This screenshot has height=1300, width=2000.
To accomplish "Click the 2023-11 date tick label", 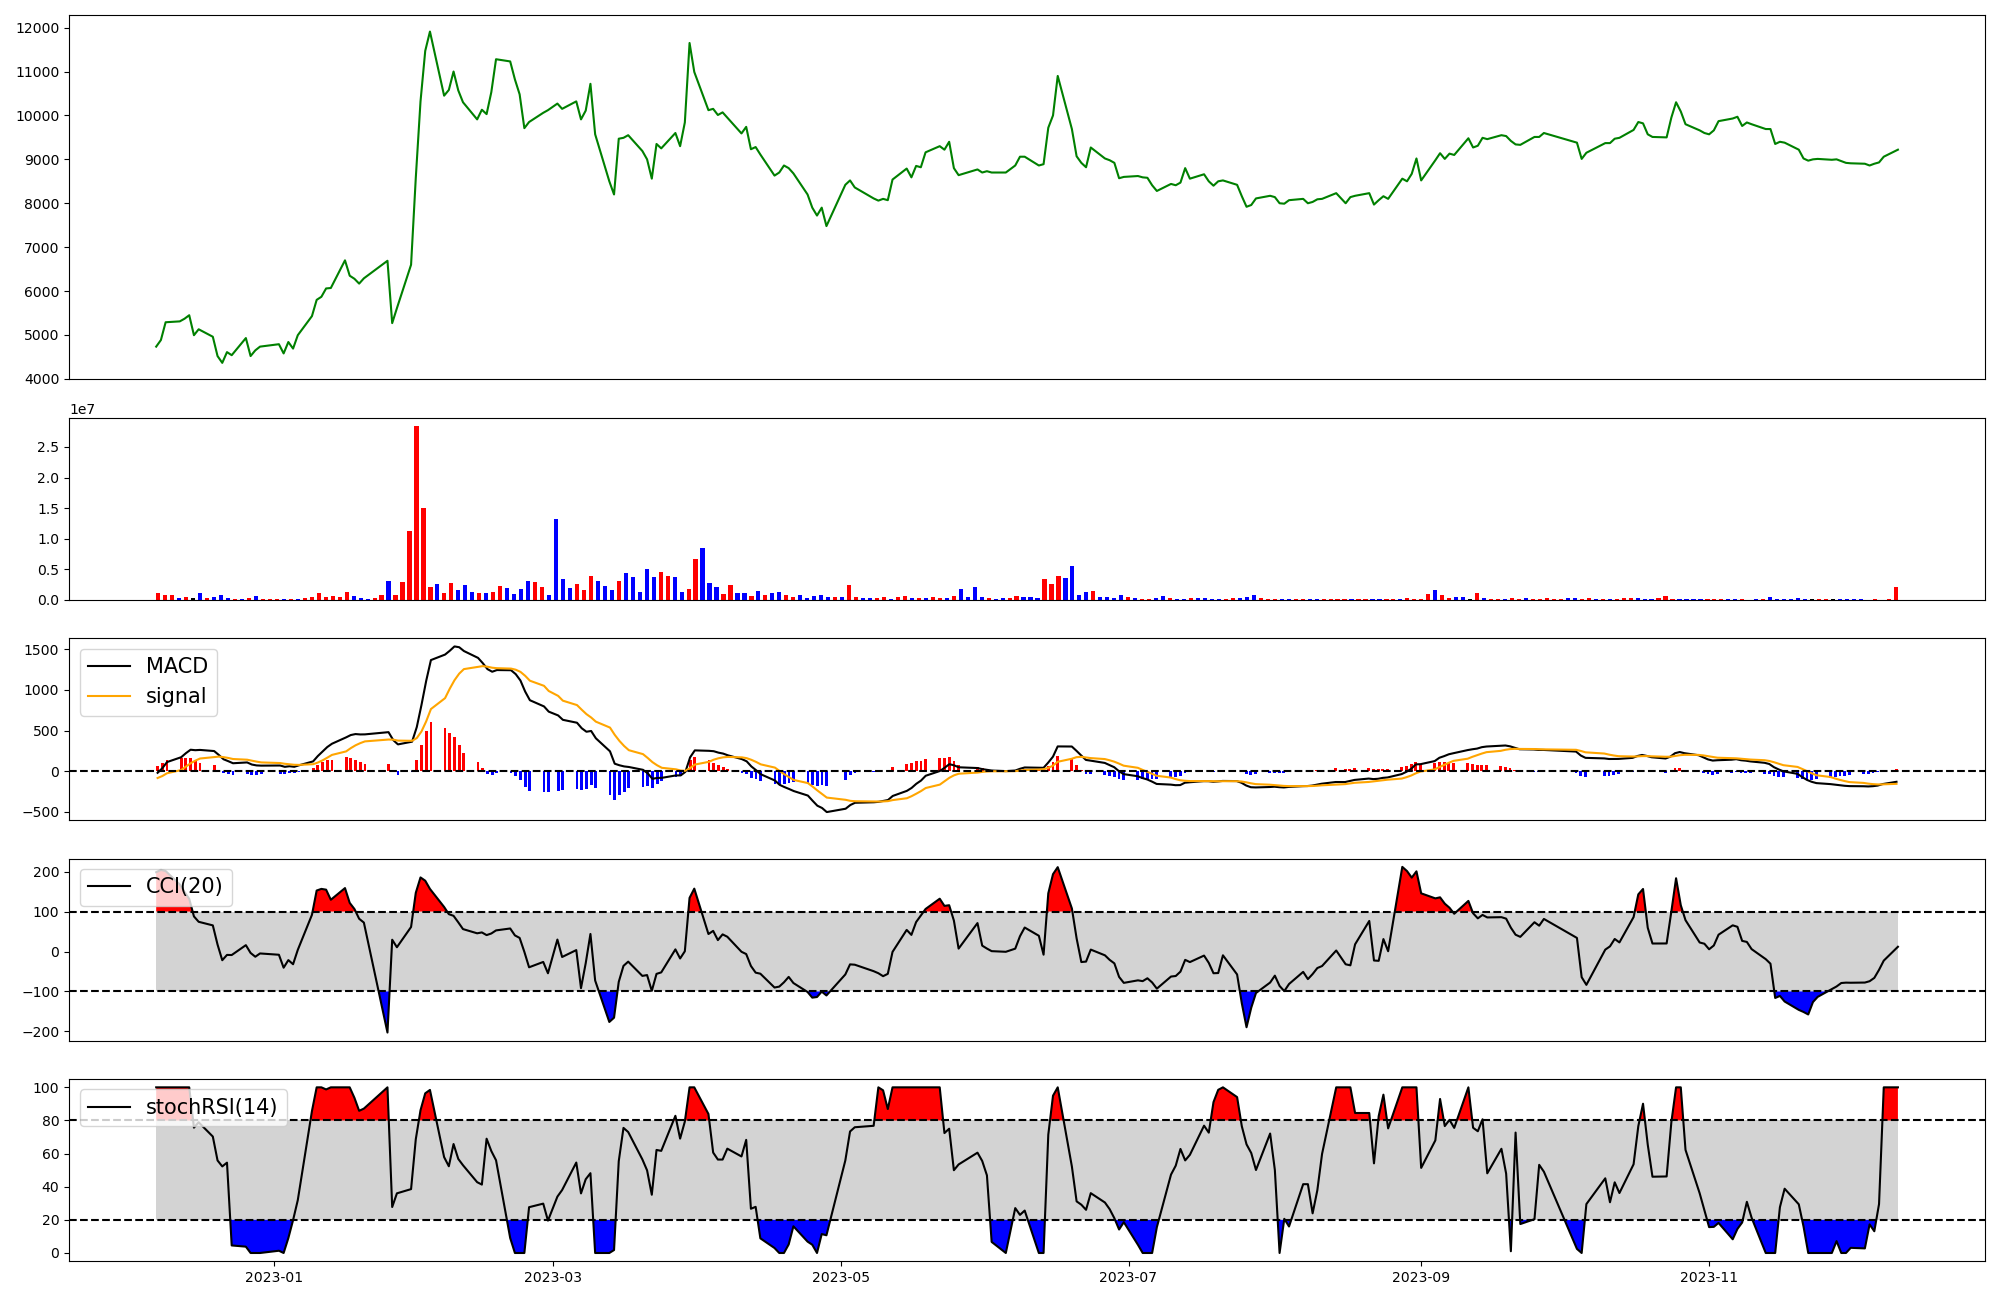I will (x=1708, y=1277).
